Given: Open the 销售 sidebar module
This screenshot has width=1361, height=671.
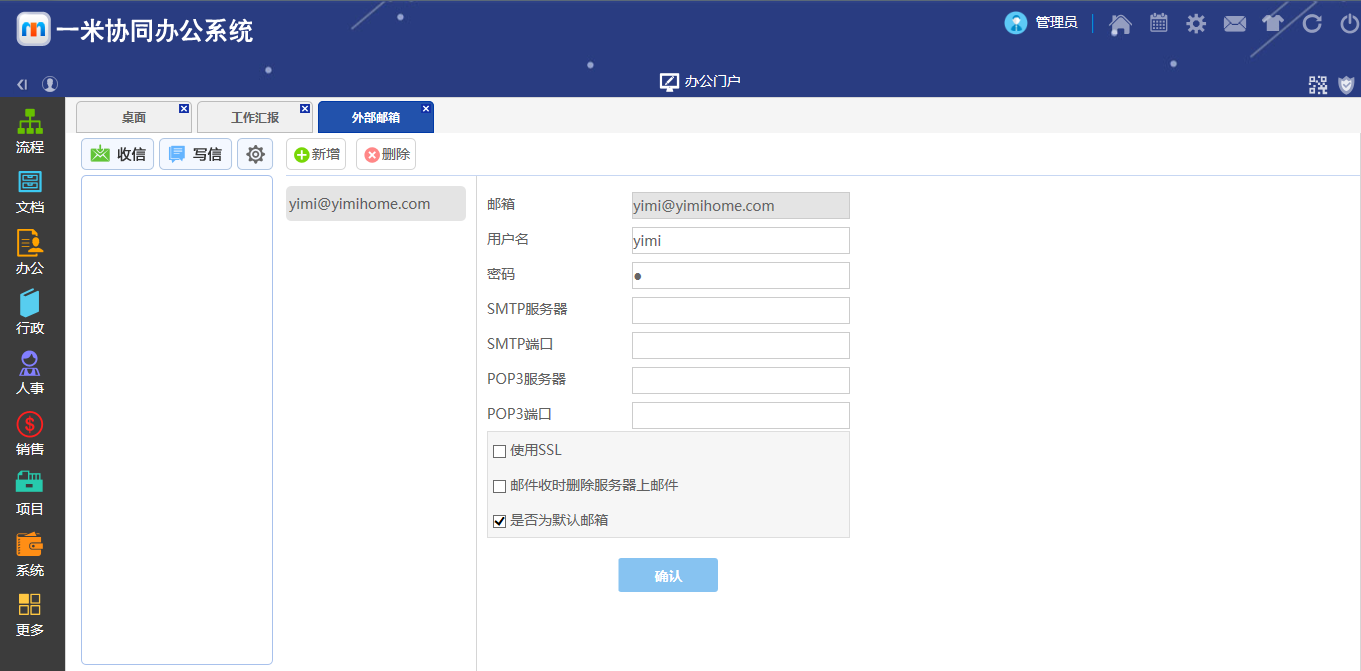Looking at the screenshot, I should point(30,434).
